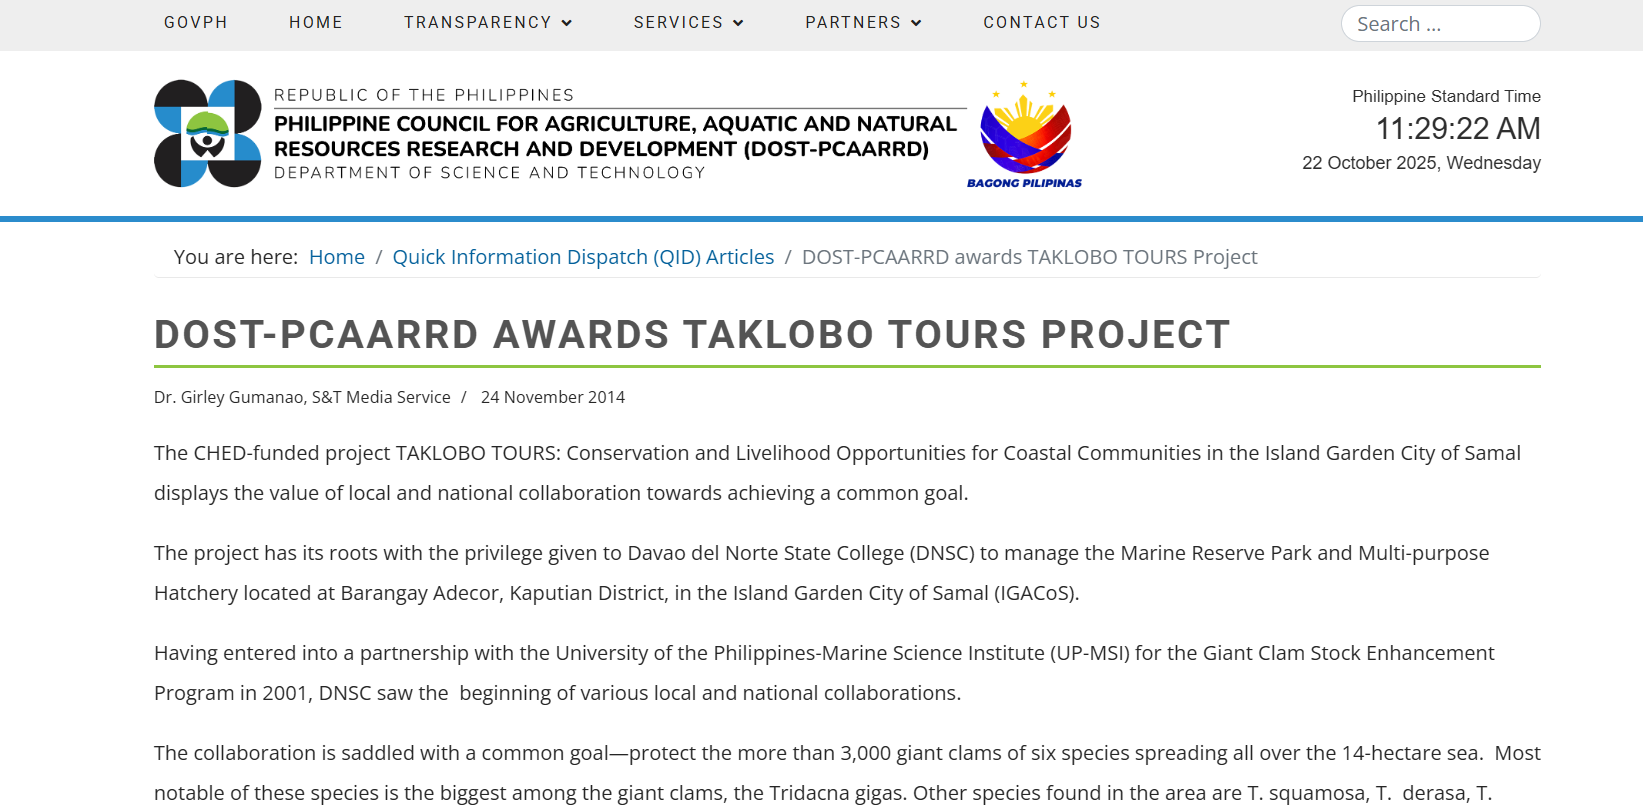Click the PCAARRD agency name header text
The height and width of the screenshot is (808, 1643).
tap(615, 136)
